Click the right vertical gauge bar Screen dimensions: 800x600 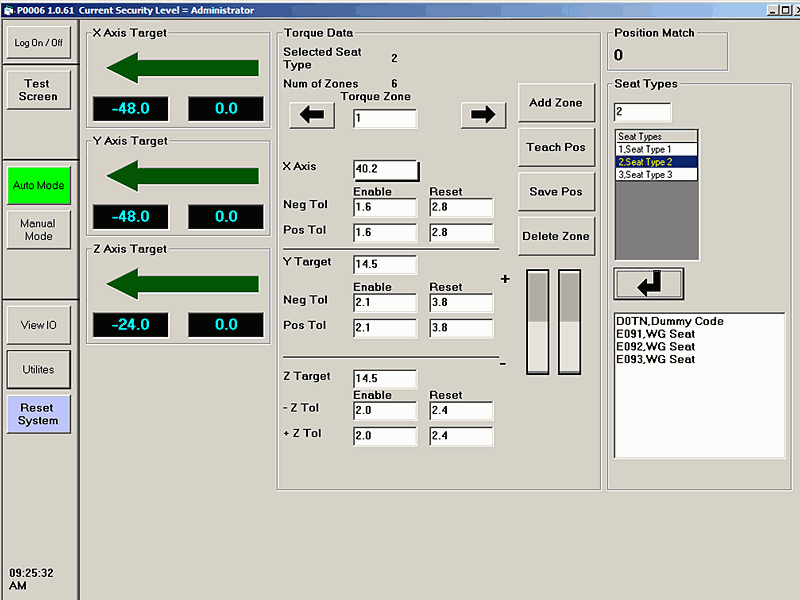click(x=569, y=322)
